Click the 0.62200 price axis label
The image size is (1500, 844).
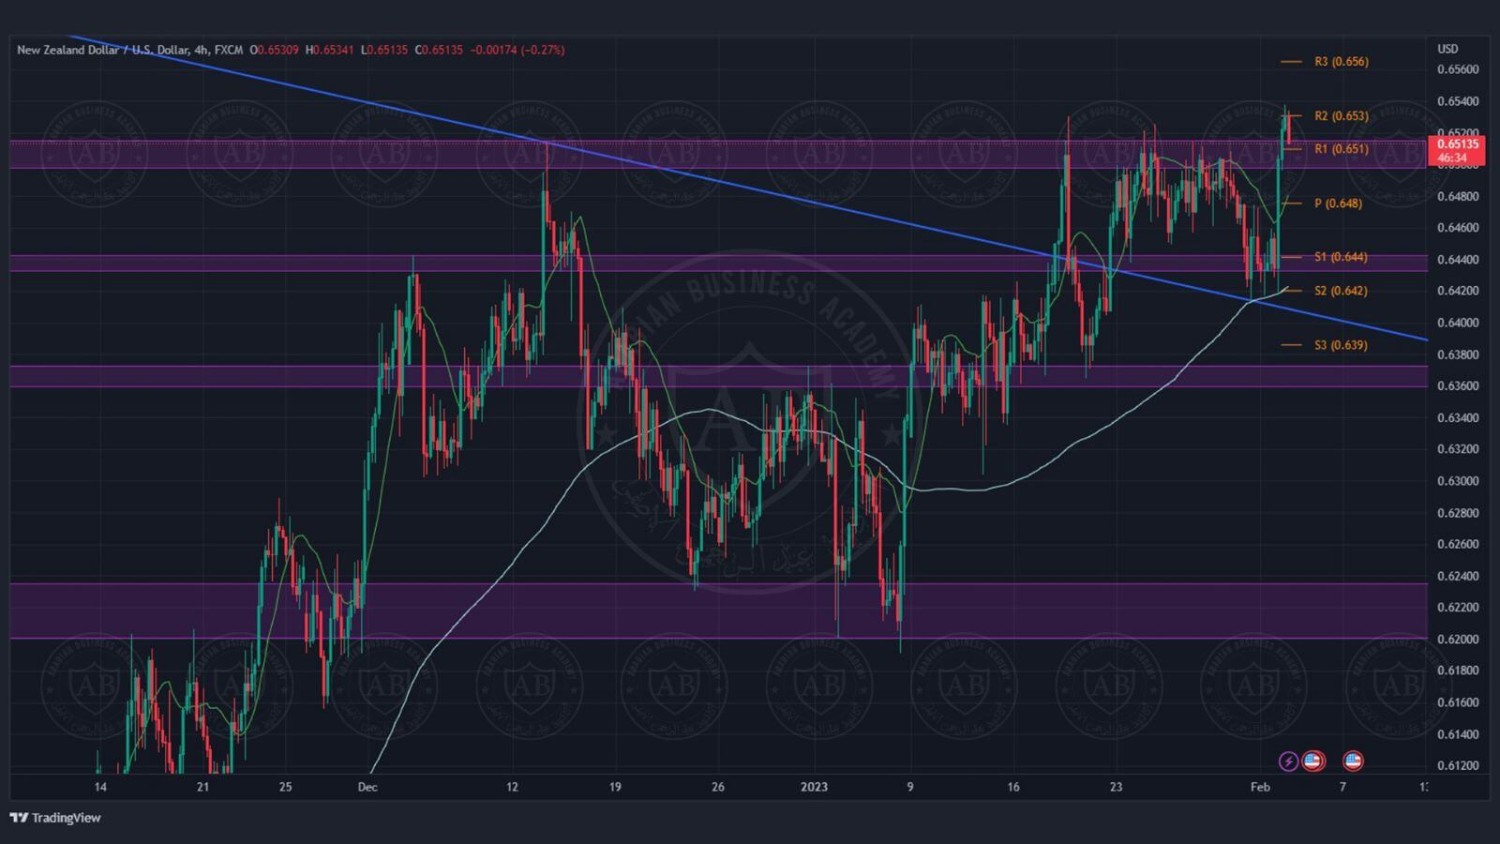coord(1457,608)
